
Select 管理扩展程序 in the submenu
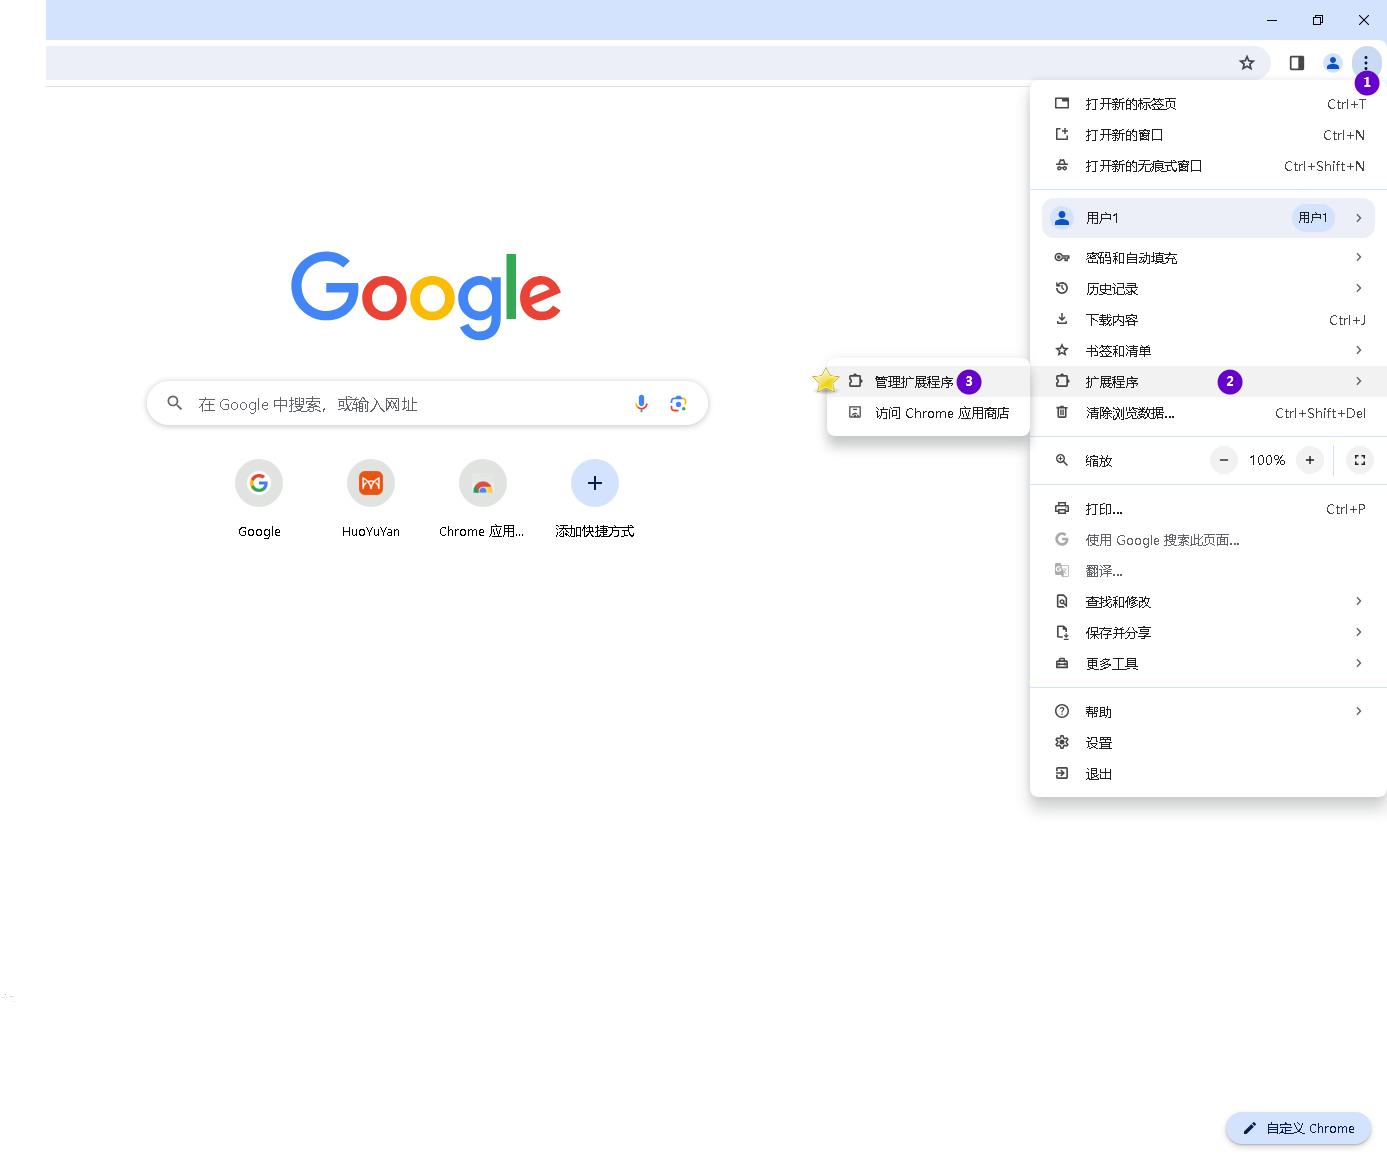point(928,381)
